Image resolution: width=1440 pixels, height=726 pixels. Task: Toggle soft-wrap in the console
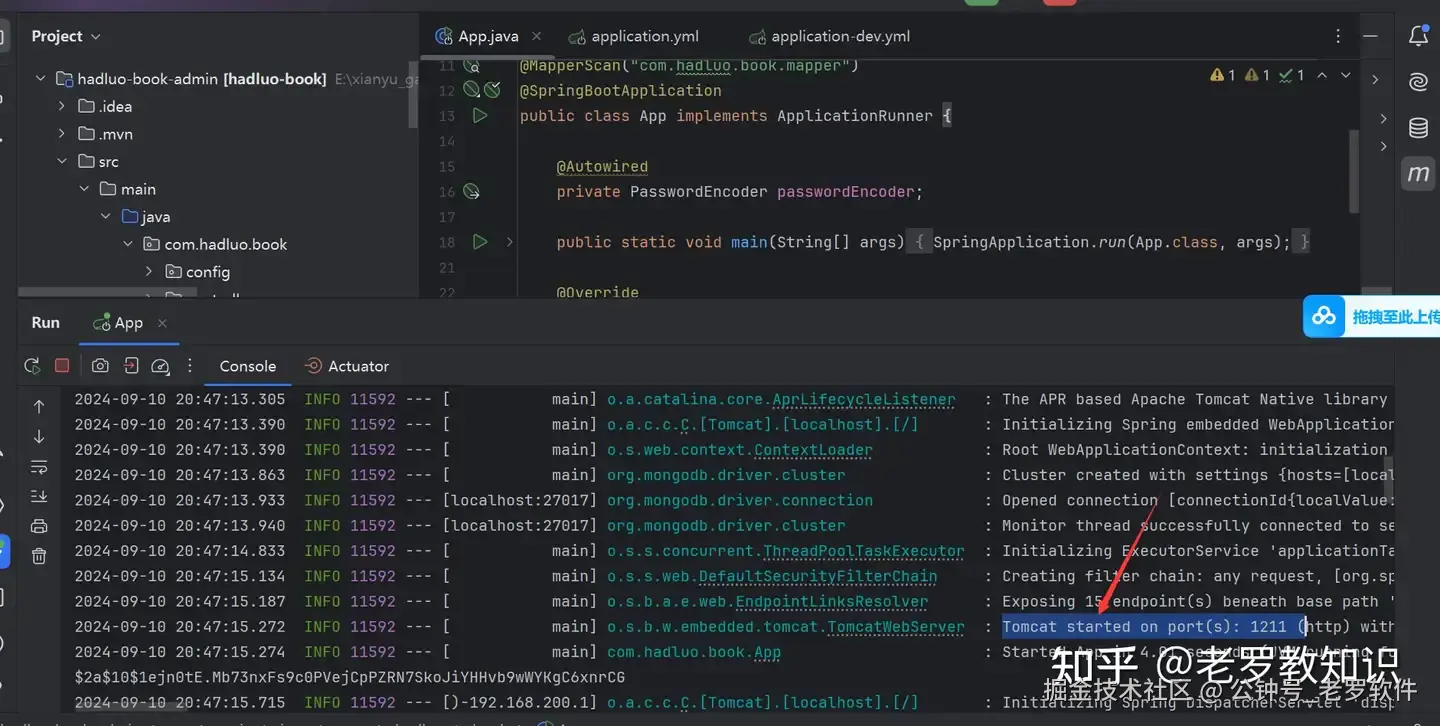(x=39, y=466)
